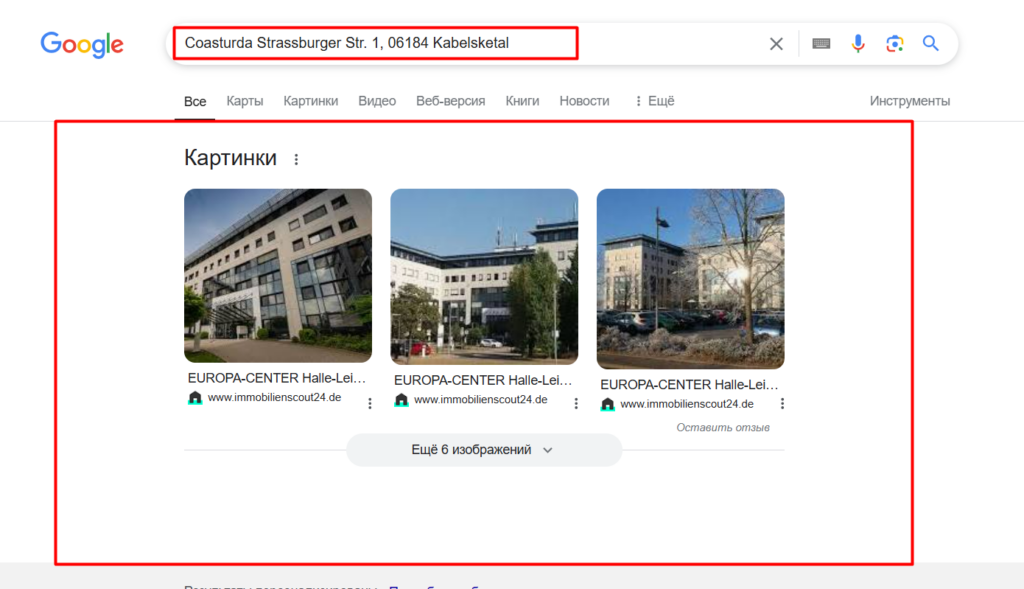Click immobilienscout24 favicon under third image
This screenshot has width=1024, height=589.
coord(607,404)
